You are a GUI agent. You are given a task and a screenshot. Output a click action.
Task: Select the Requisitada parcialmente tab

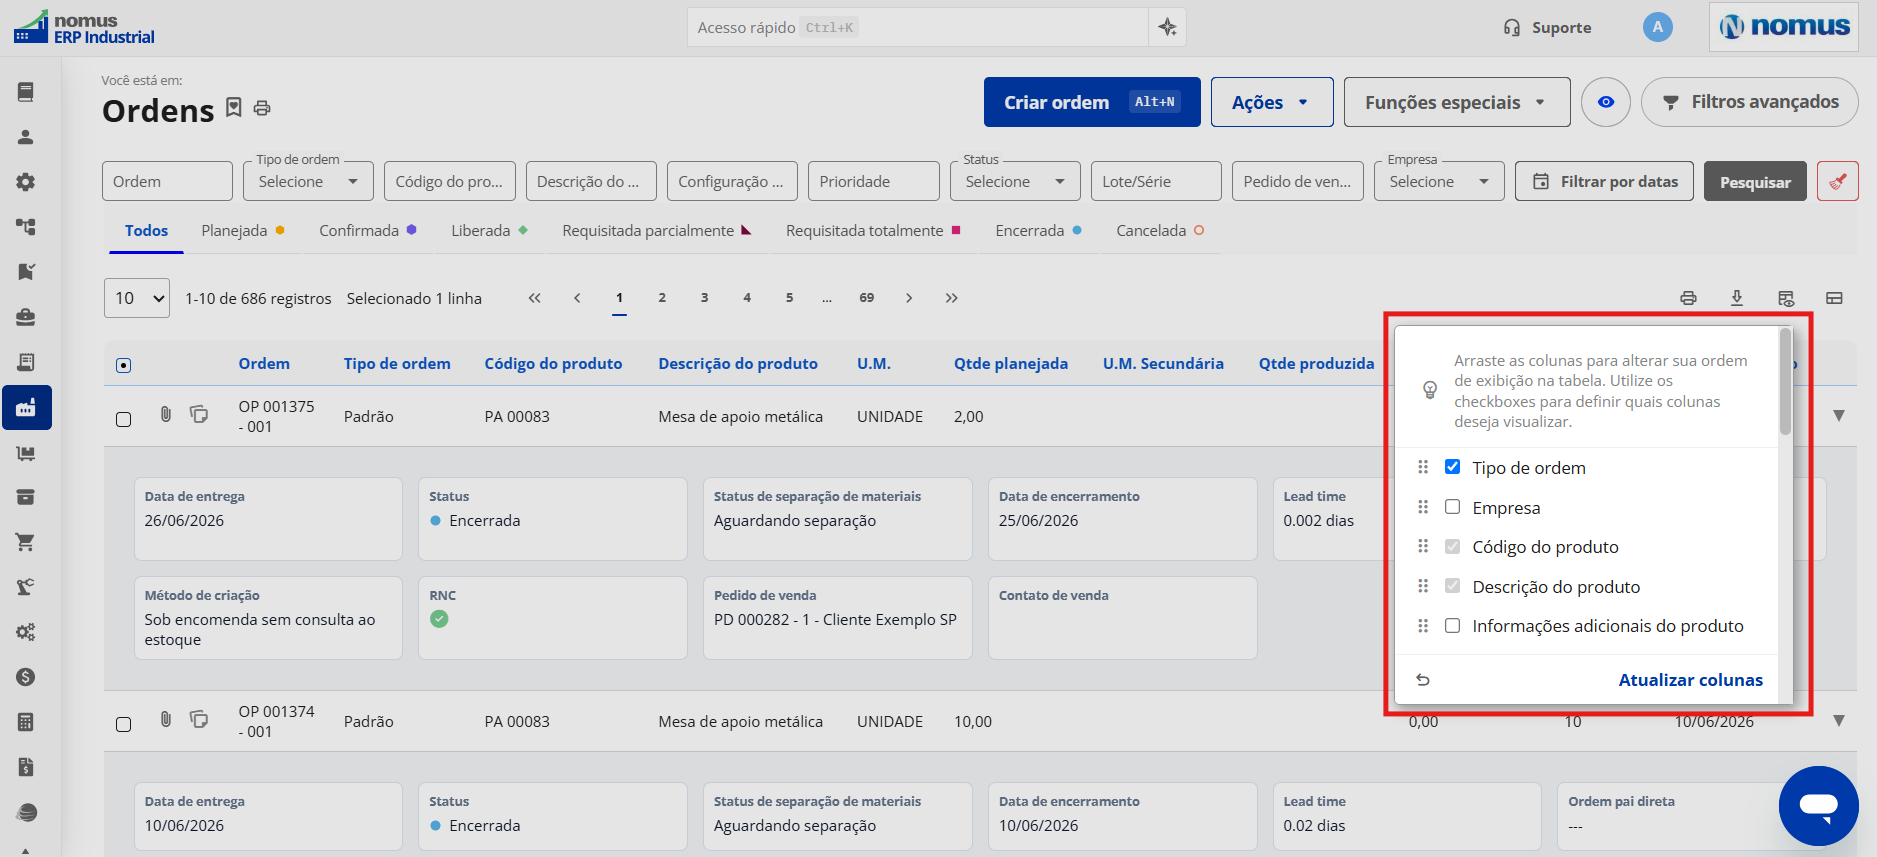pos(657,231)
